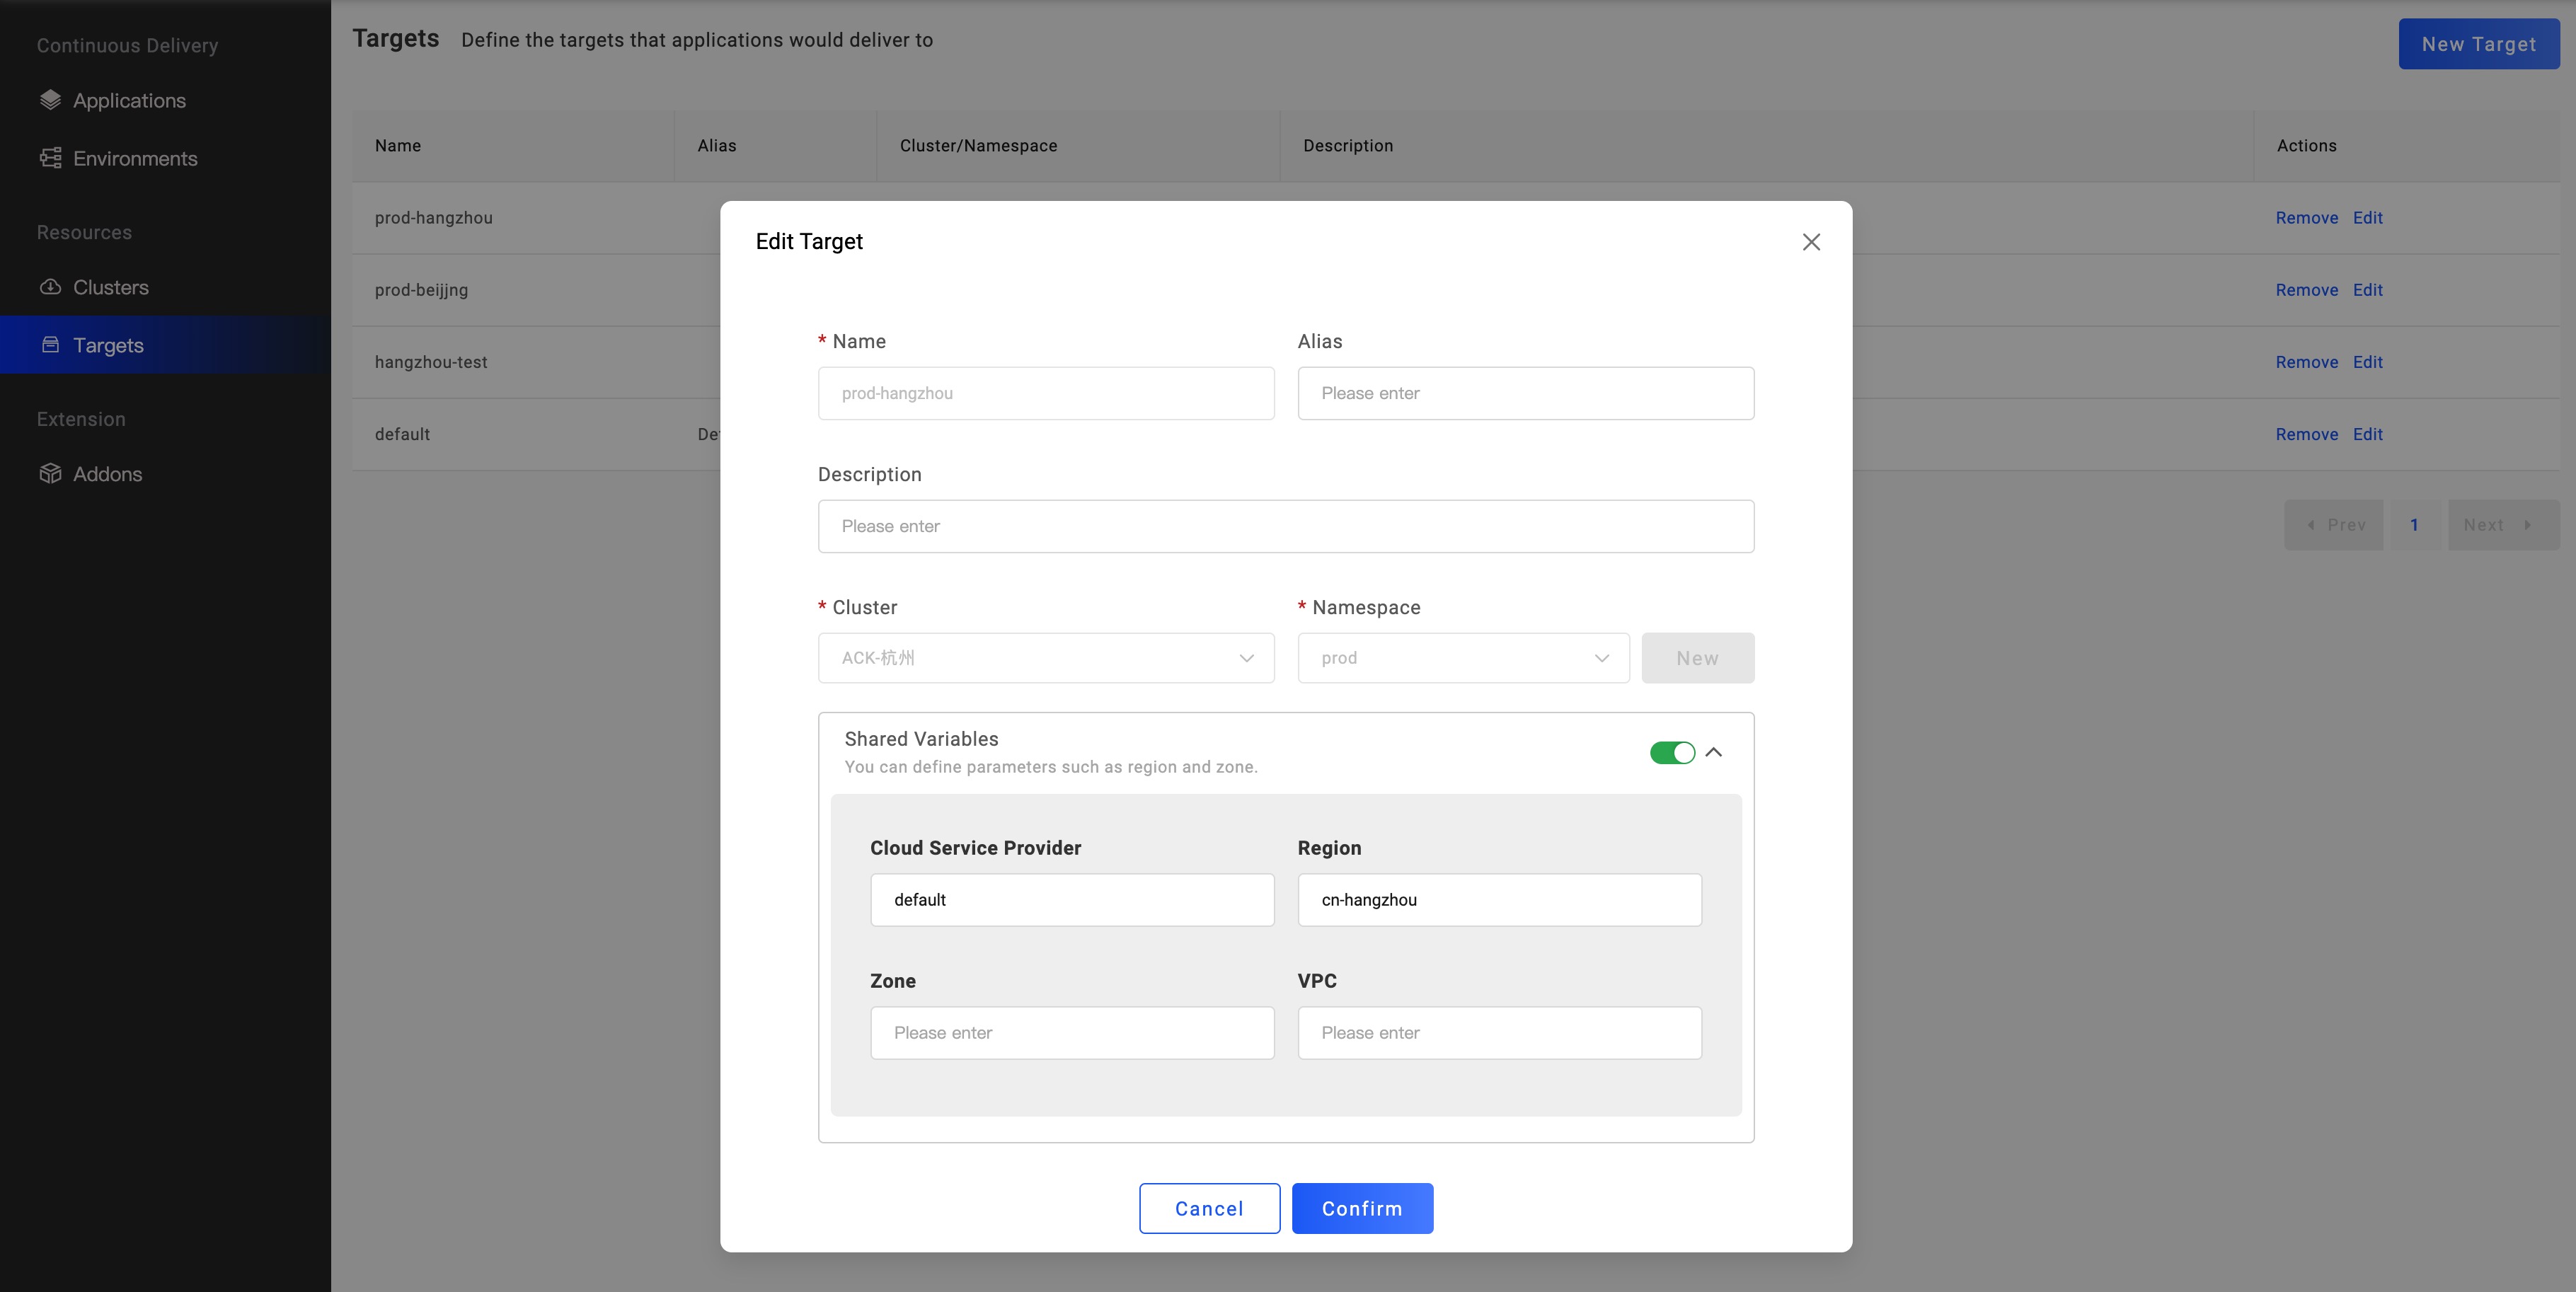Click the Alias input field

pyautogui.click(x=1525, y=393)
